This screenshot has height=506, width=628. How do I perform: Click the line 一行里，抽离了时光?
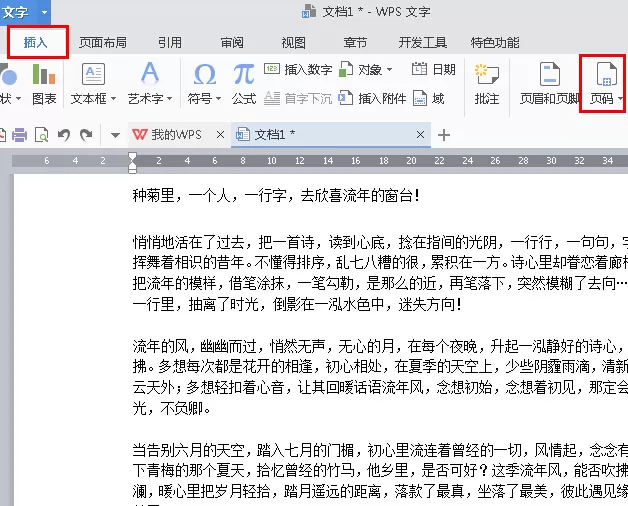coord(297,304)
